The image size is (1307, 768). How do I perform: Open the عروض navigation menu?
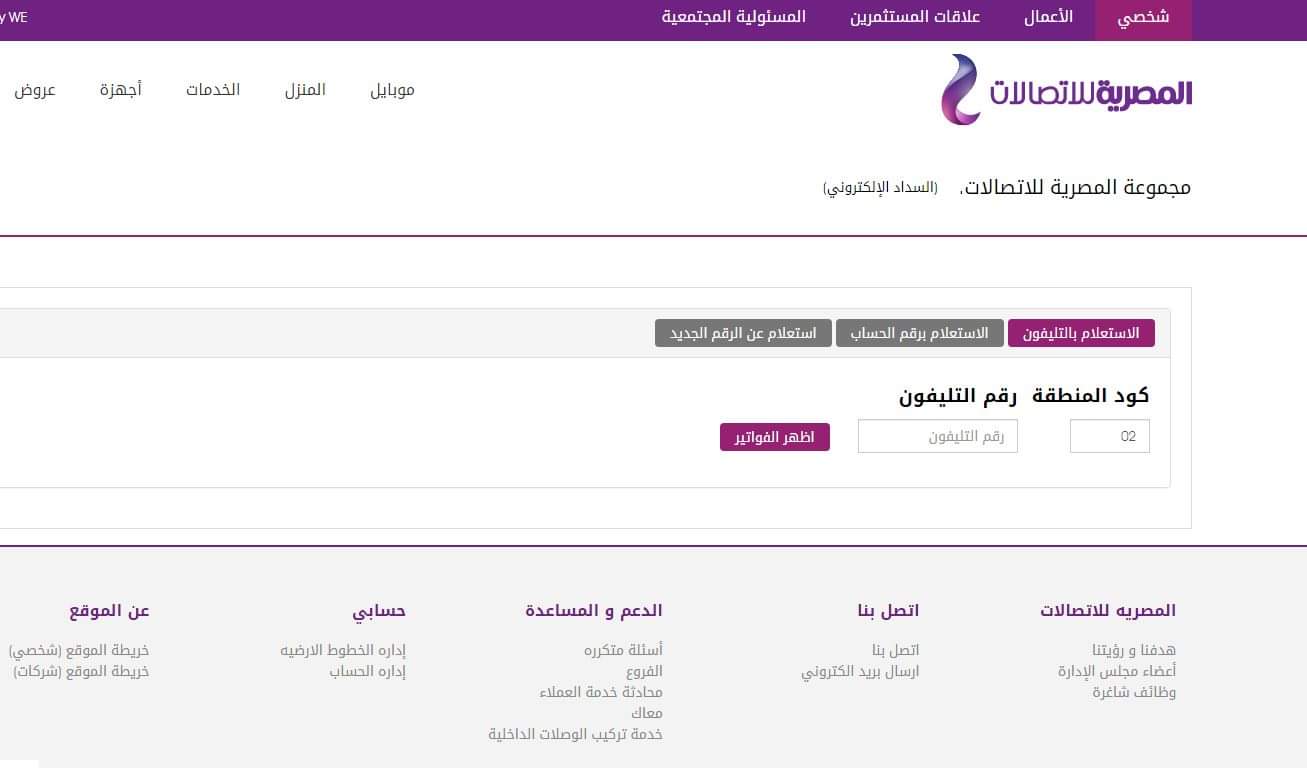(35, 90)
